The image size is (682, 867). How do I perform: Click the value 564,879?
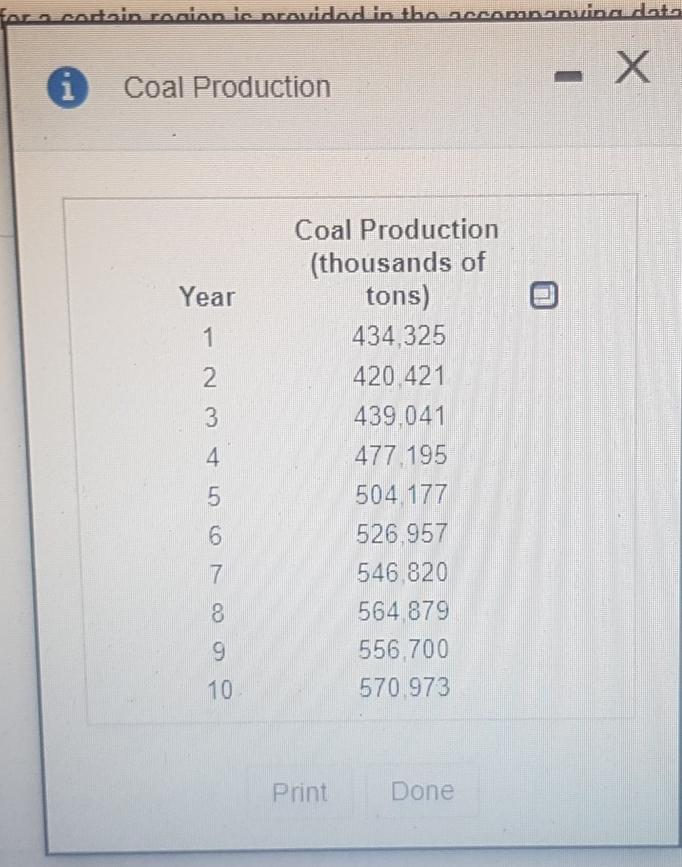403,611
